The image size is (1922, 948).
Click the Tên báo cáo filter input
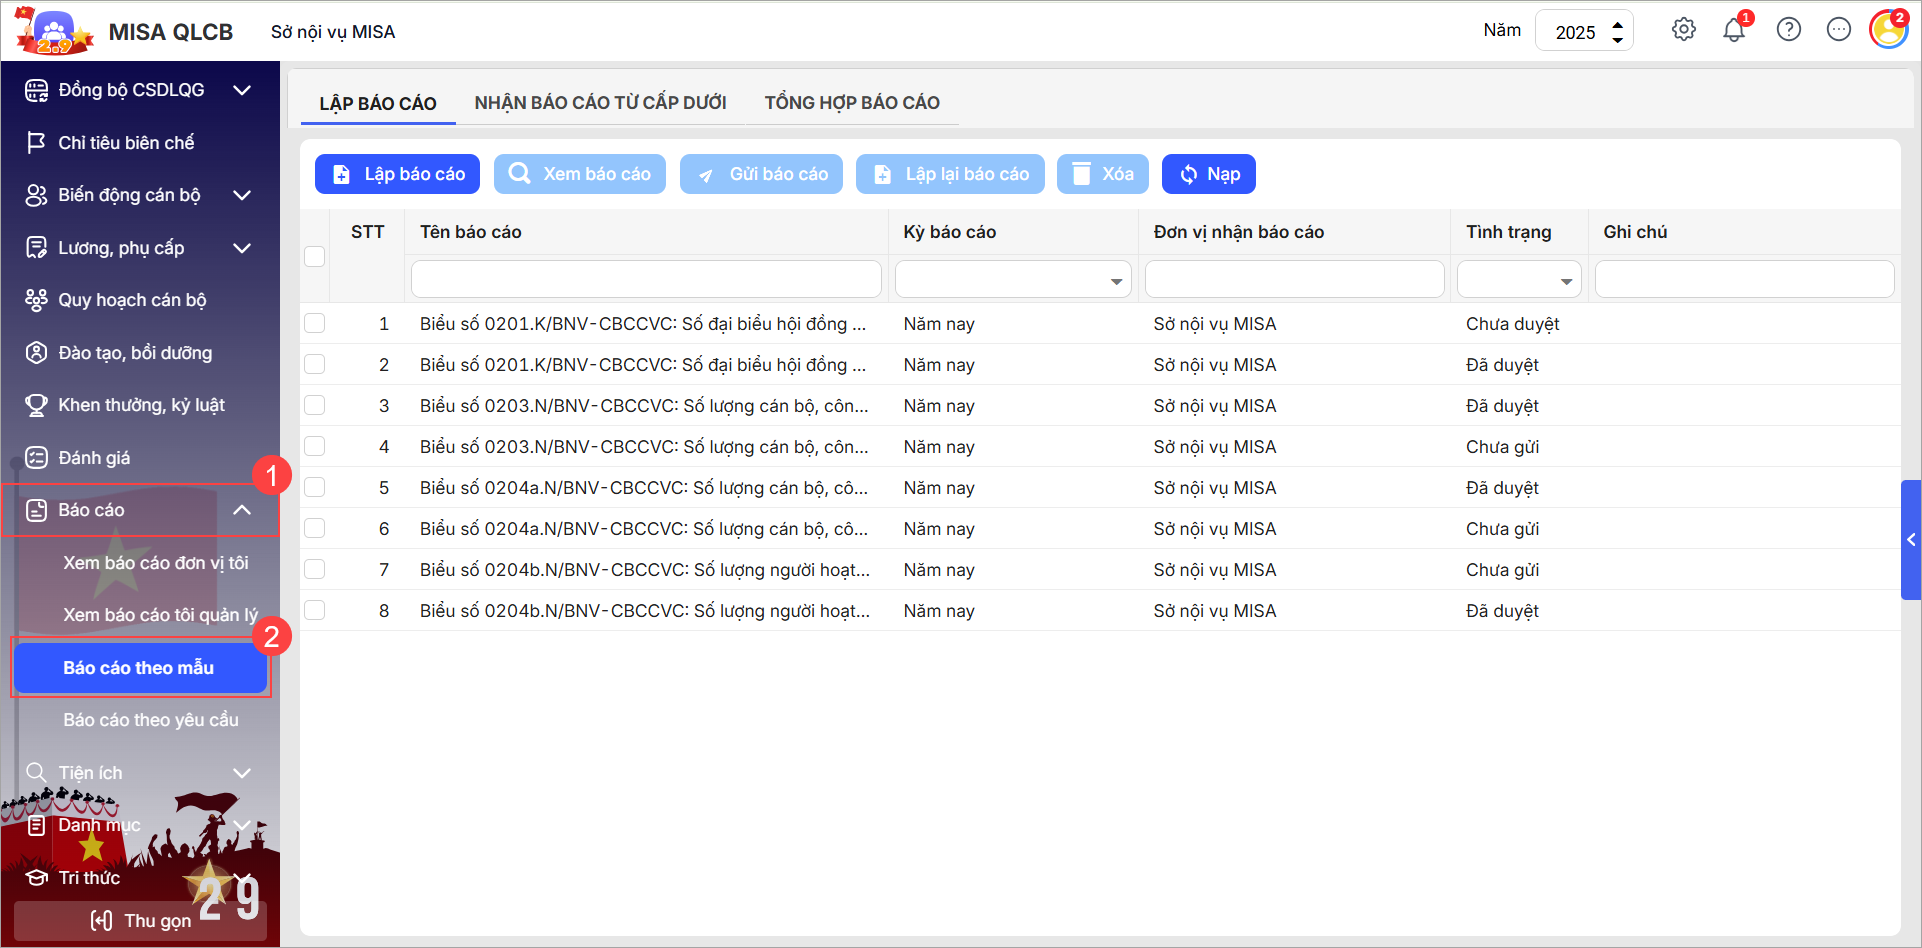click(646, 280)
